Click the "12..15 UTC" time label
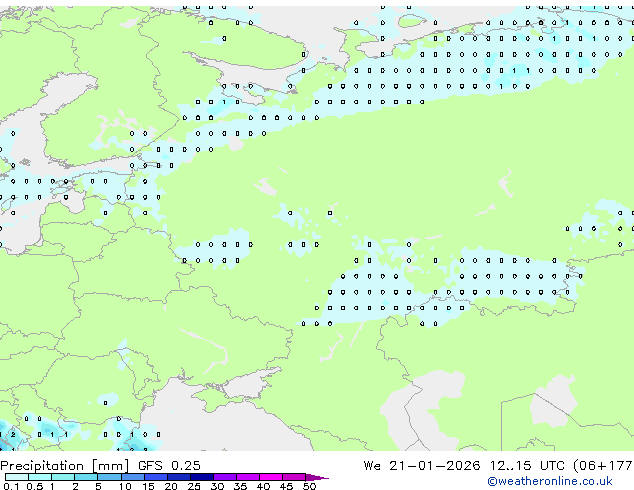This screenshot has height=490, width=634. pyautogui.click(x=527, y=466)
